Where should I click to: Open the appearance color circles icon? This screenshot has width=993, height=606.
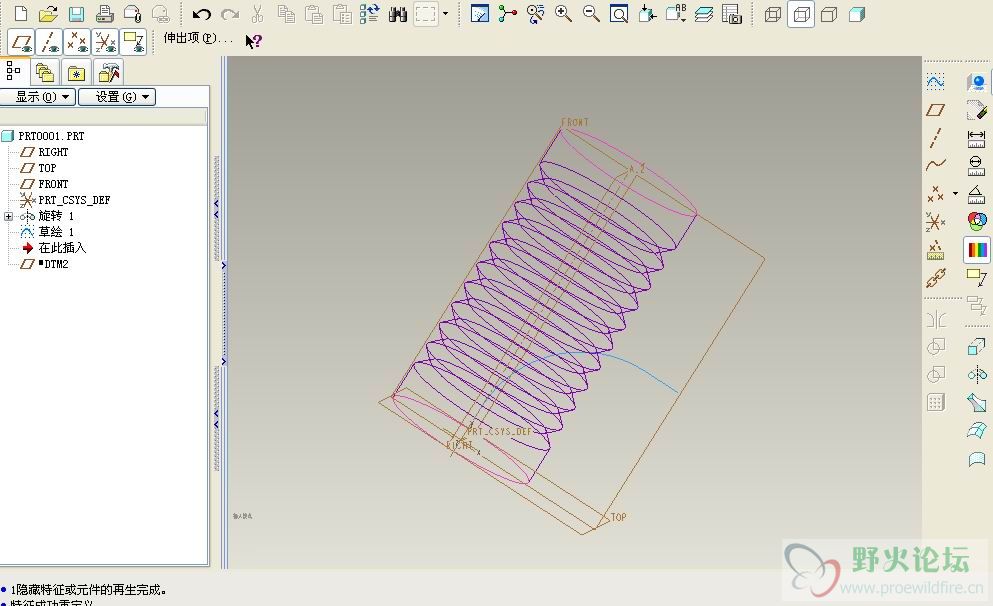[977, 222]
